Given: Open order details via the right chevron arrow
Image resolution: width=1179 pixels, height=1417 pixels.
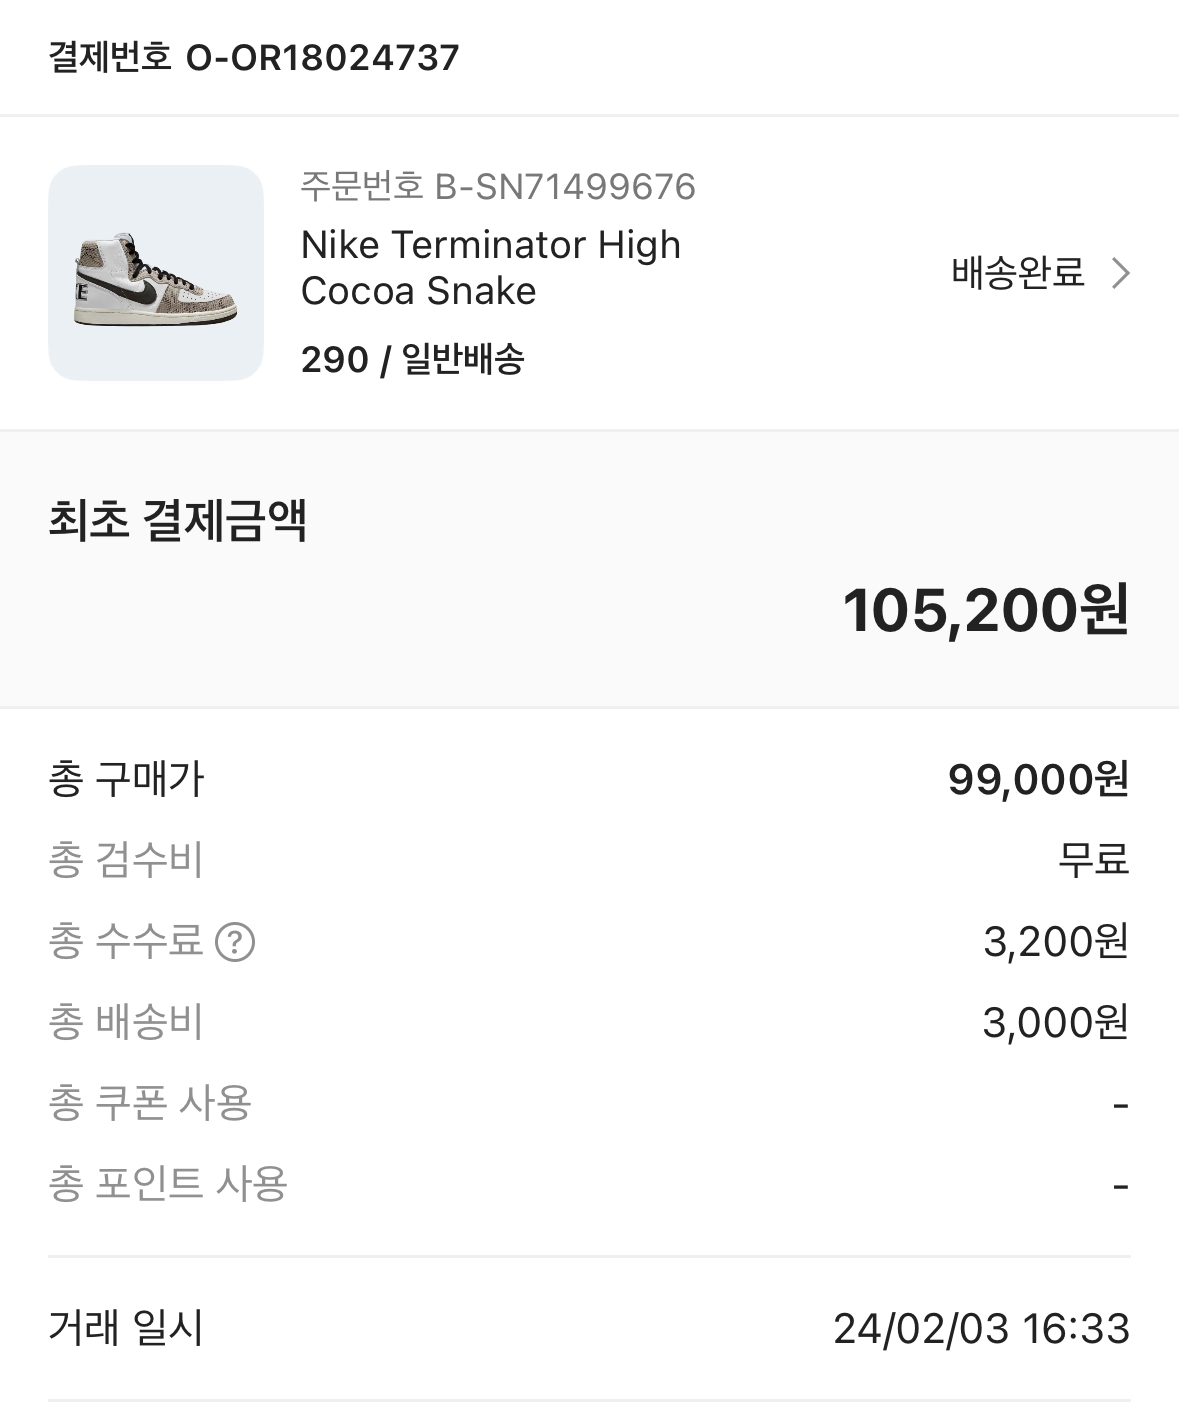Looking at the screenshot, I should click(1121, 273).
